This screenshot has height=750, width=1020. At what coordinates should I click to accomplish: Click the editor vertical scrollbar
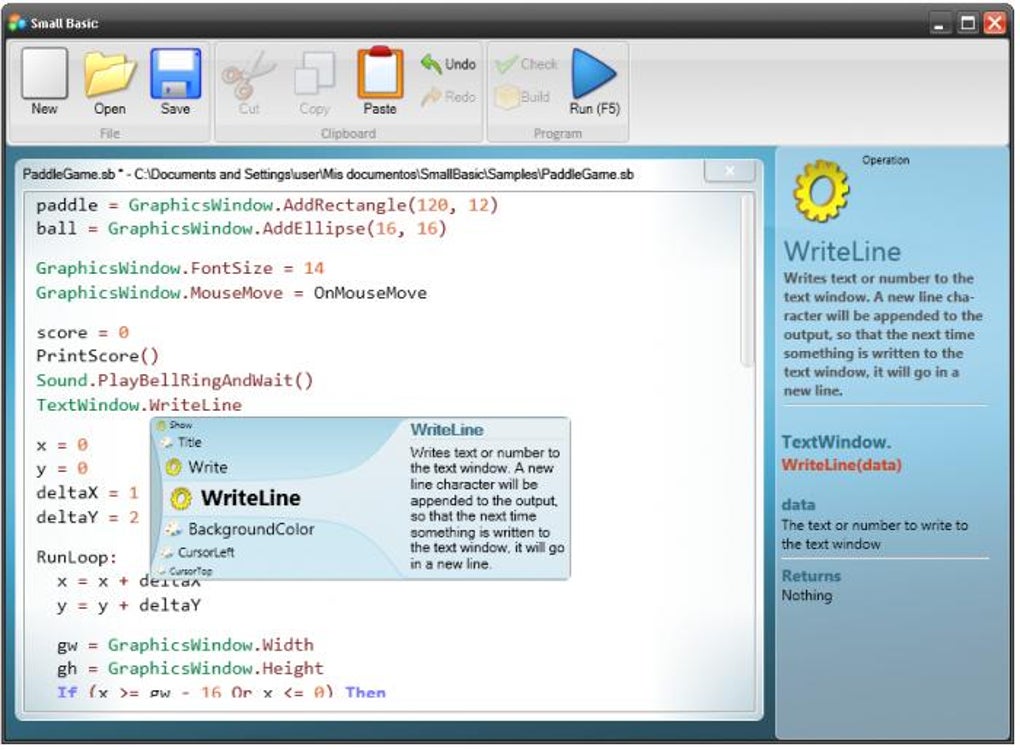click(747, 281)
